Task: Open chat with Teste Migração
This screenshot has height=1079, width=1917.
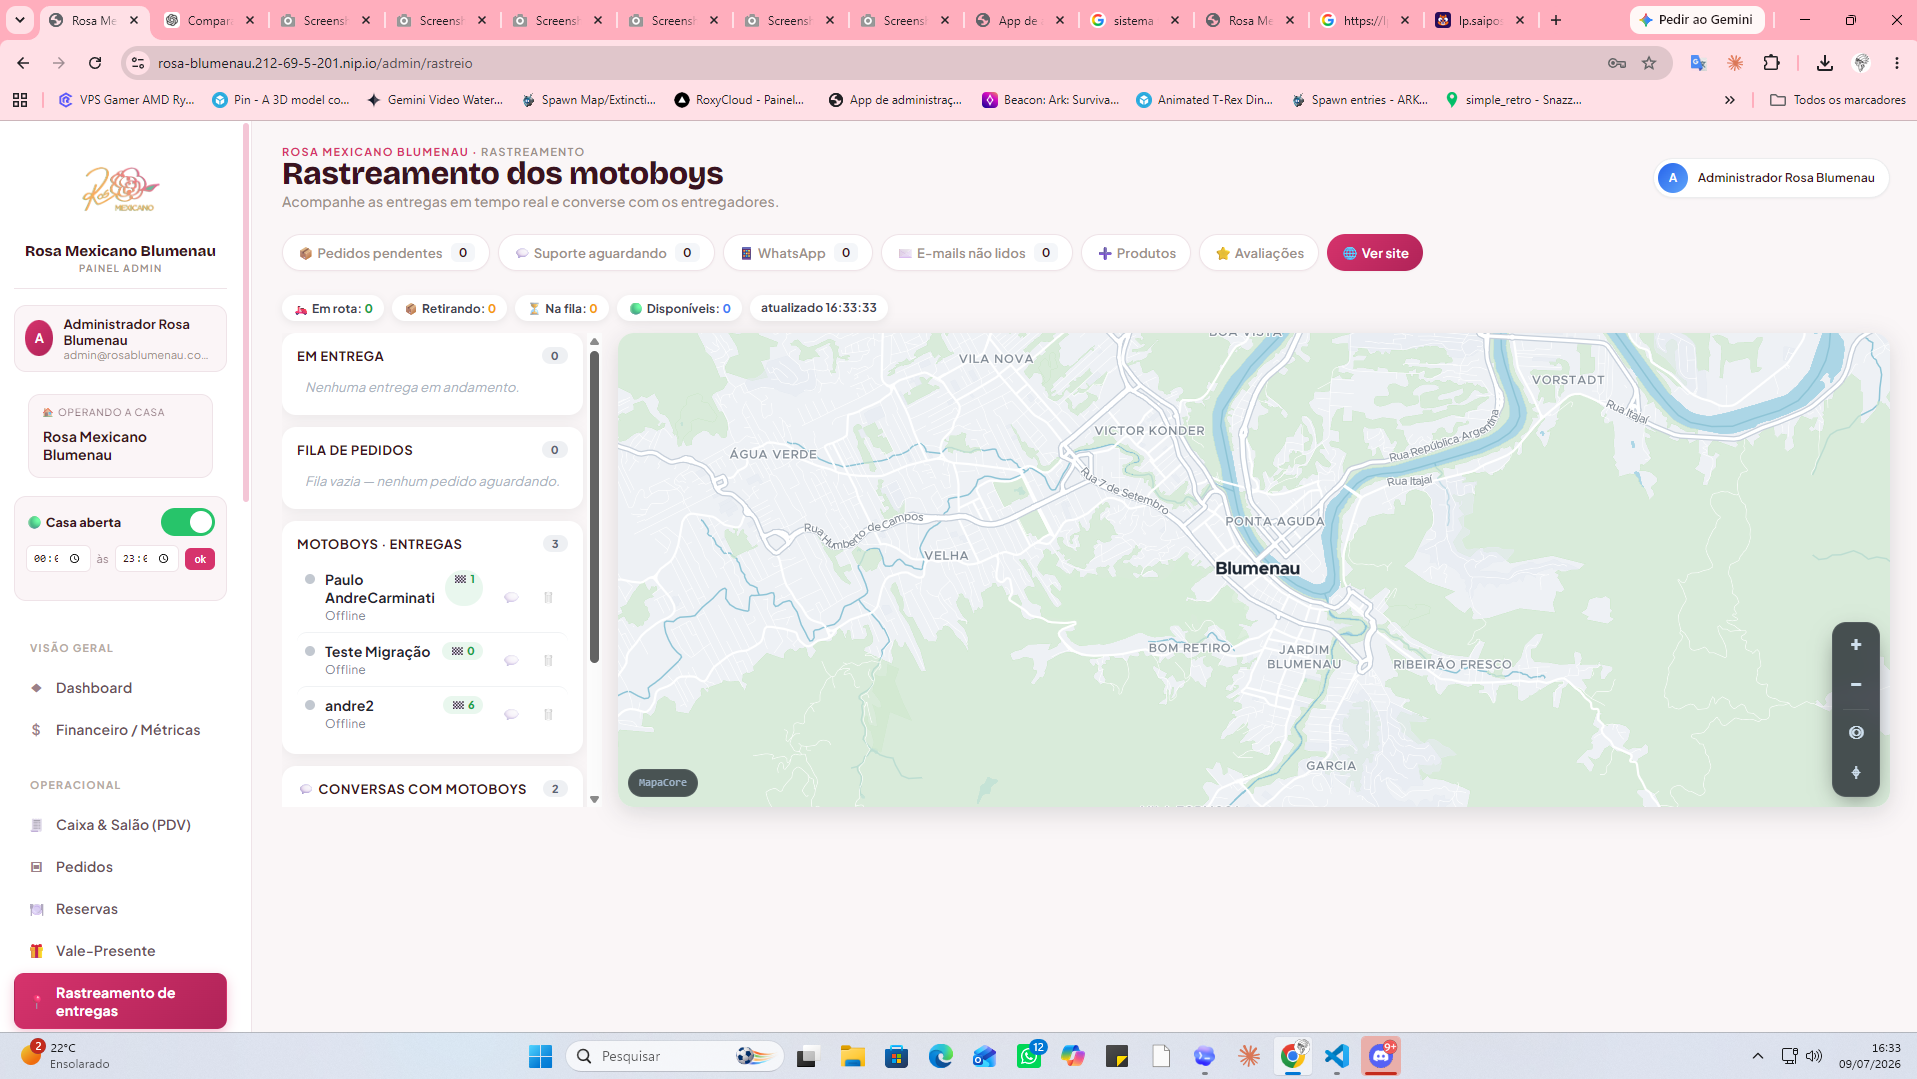Action: [511, 661]
